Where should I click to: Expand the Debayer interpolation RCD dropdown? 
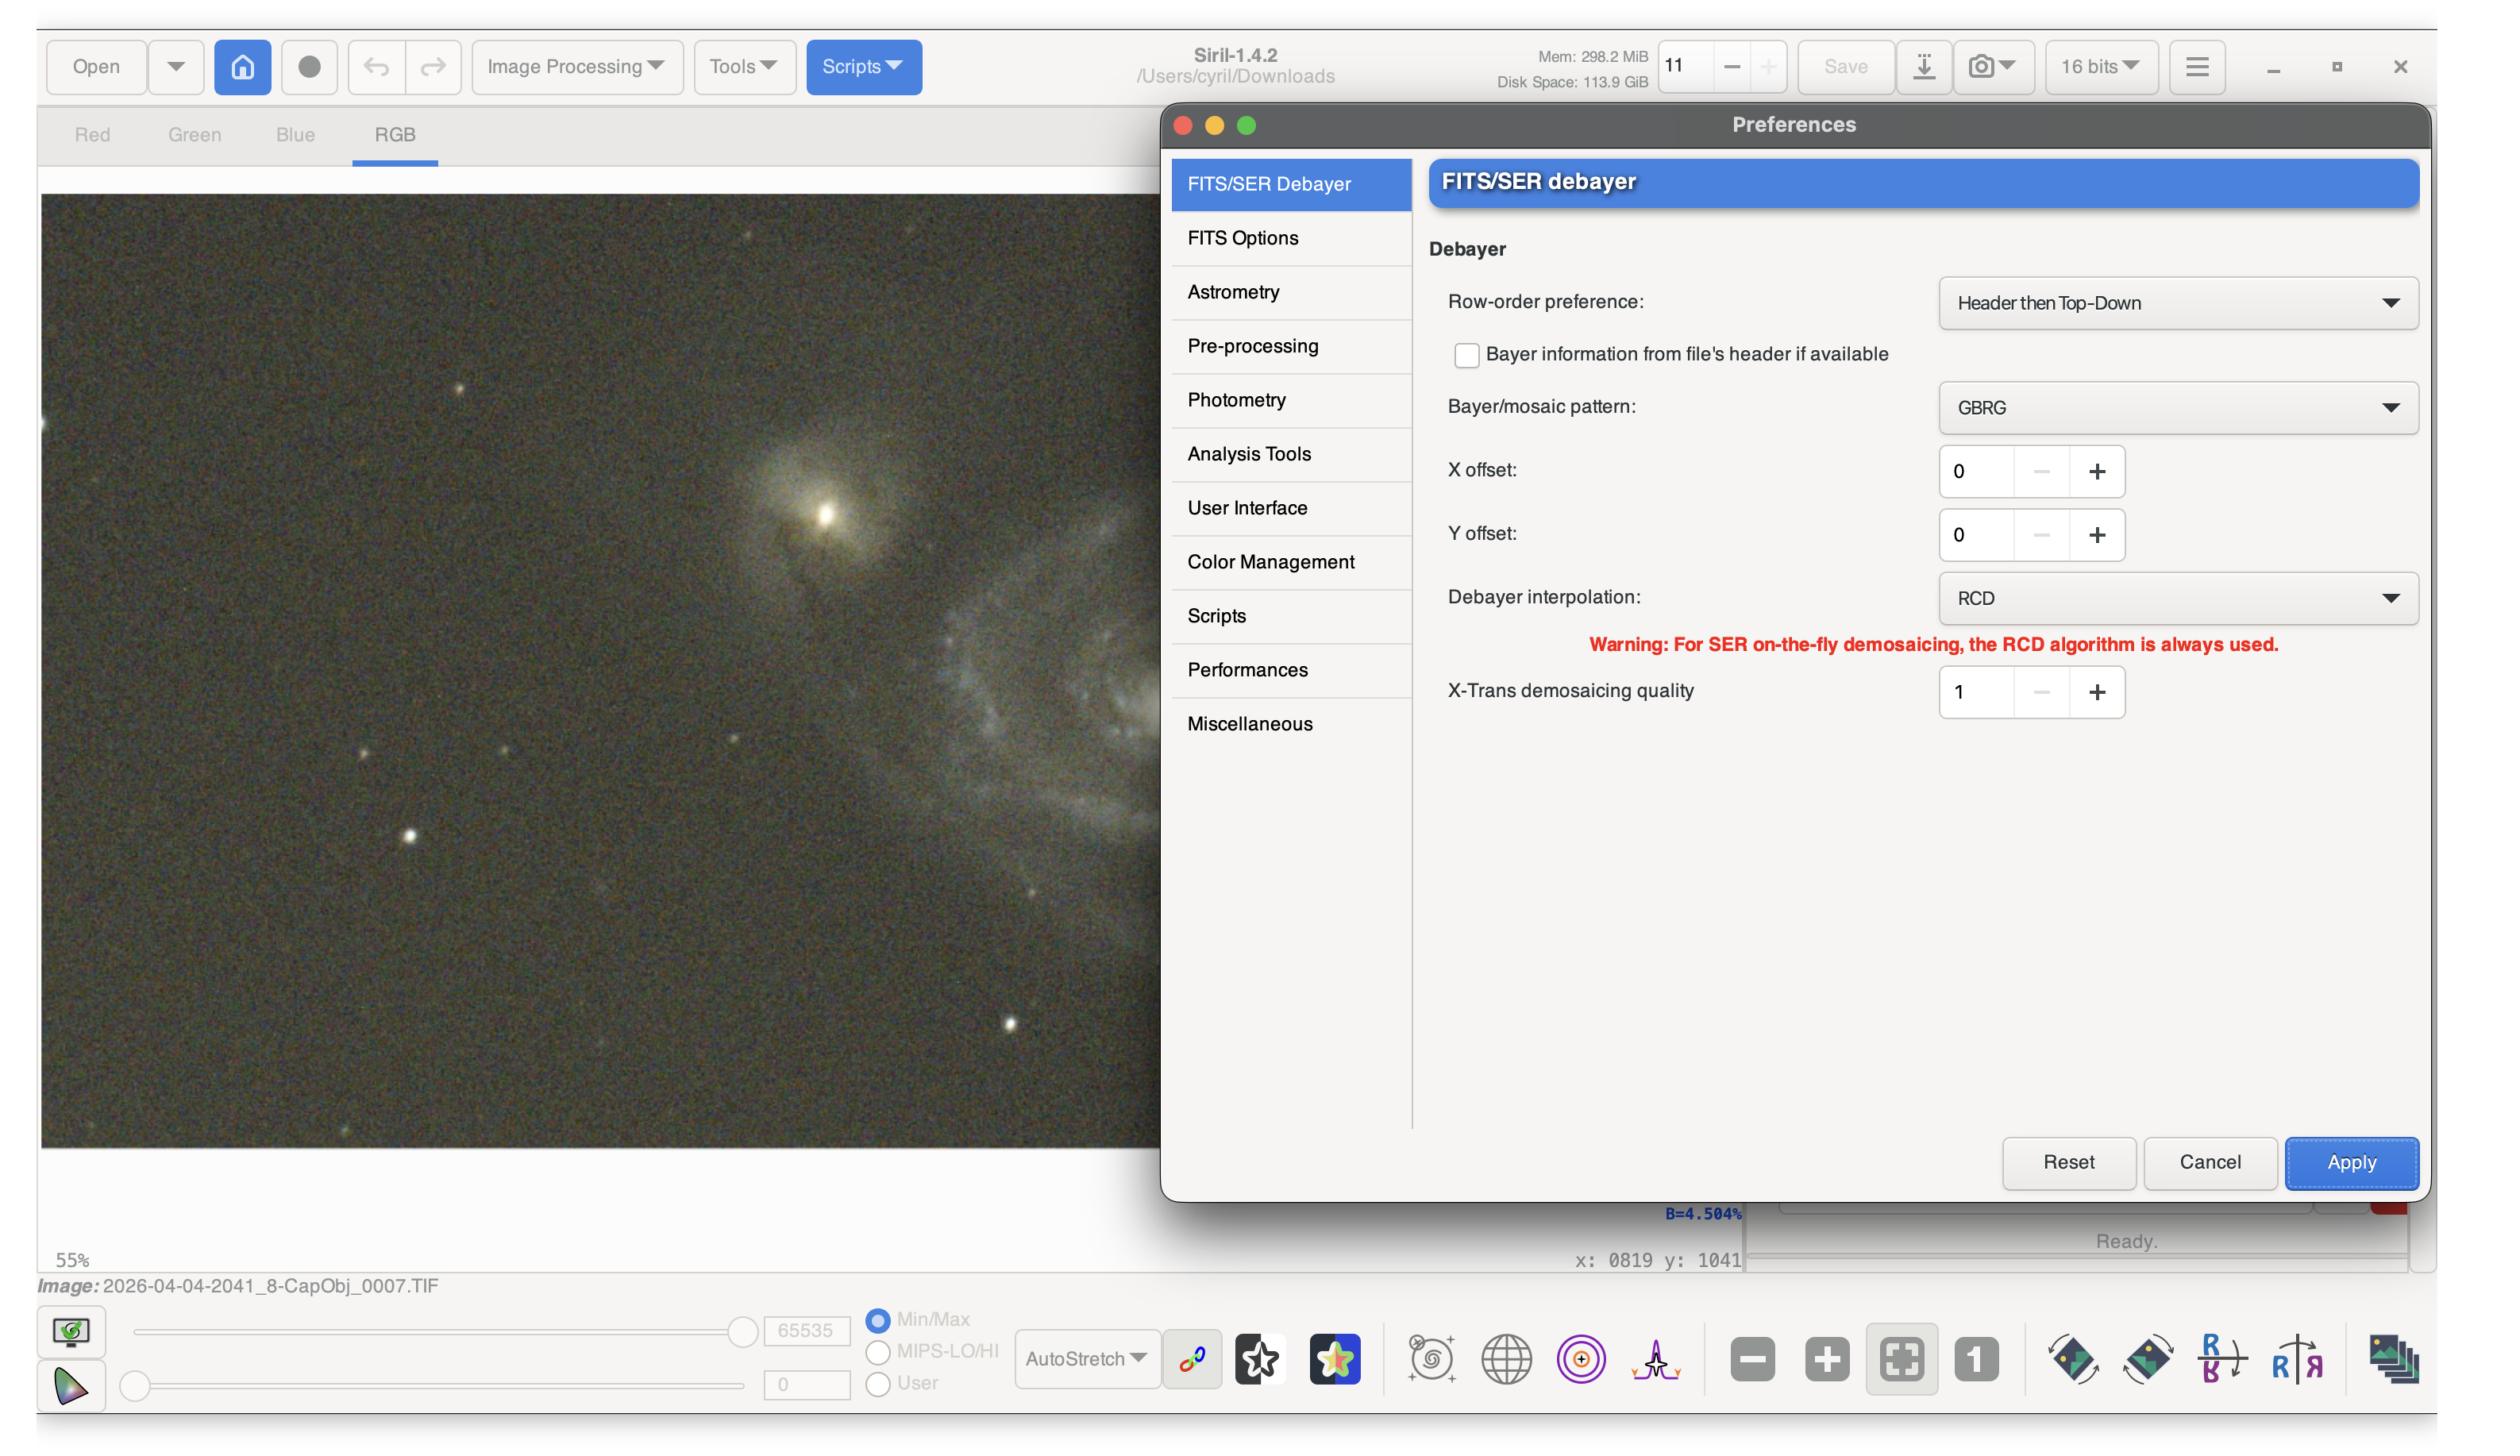click(x=2177, y=598)
